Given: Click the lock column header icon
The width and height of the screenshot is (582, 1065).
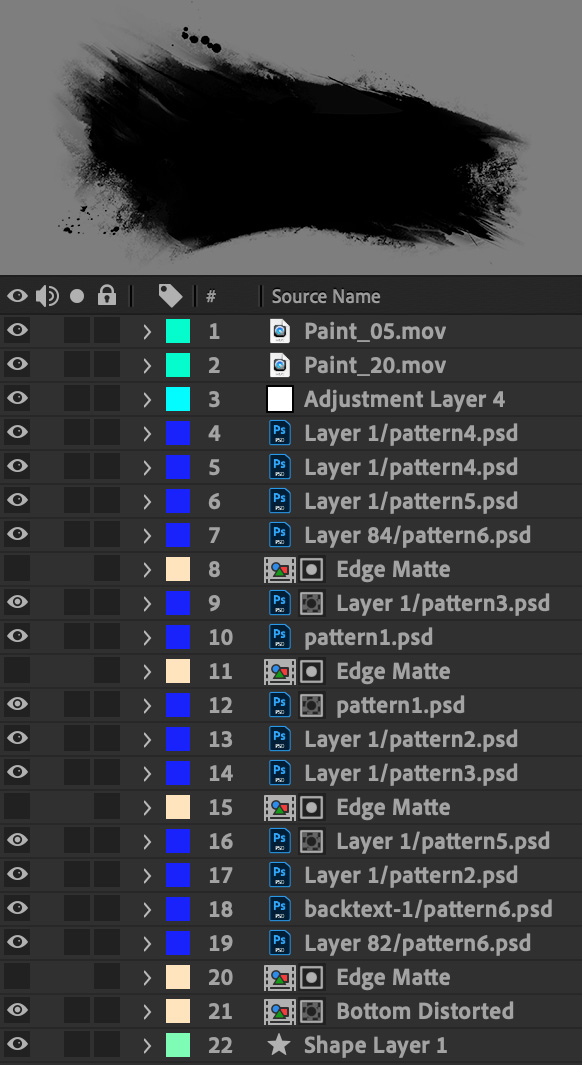Looking at the screenshot, I should click(107, 295).
